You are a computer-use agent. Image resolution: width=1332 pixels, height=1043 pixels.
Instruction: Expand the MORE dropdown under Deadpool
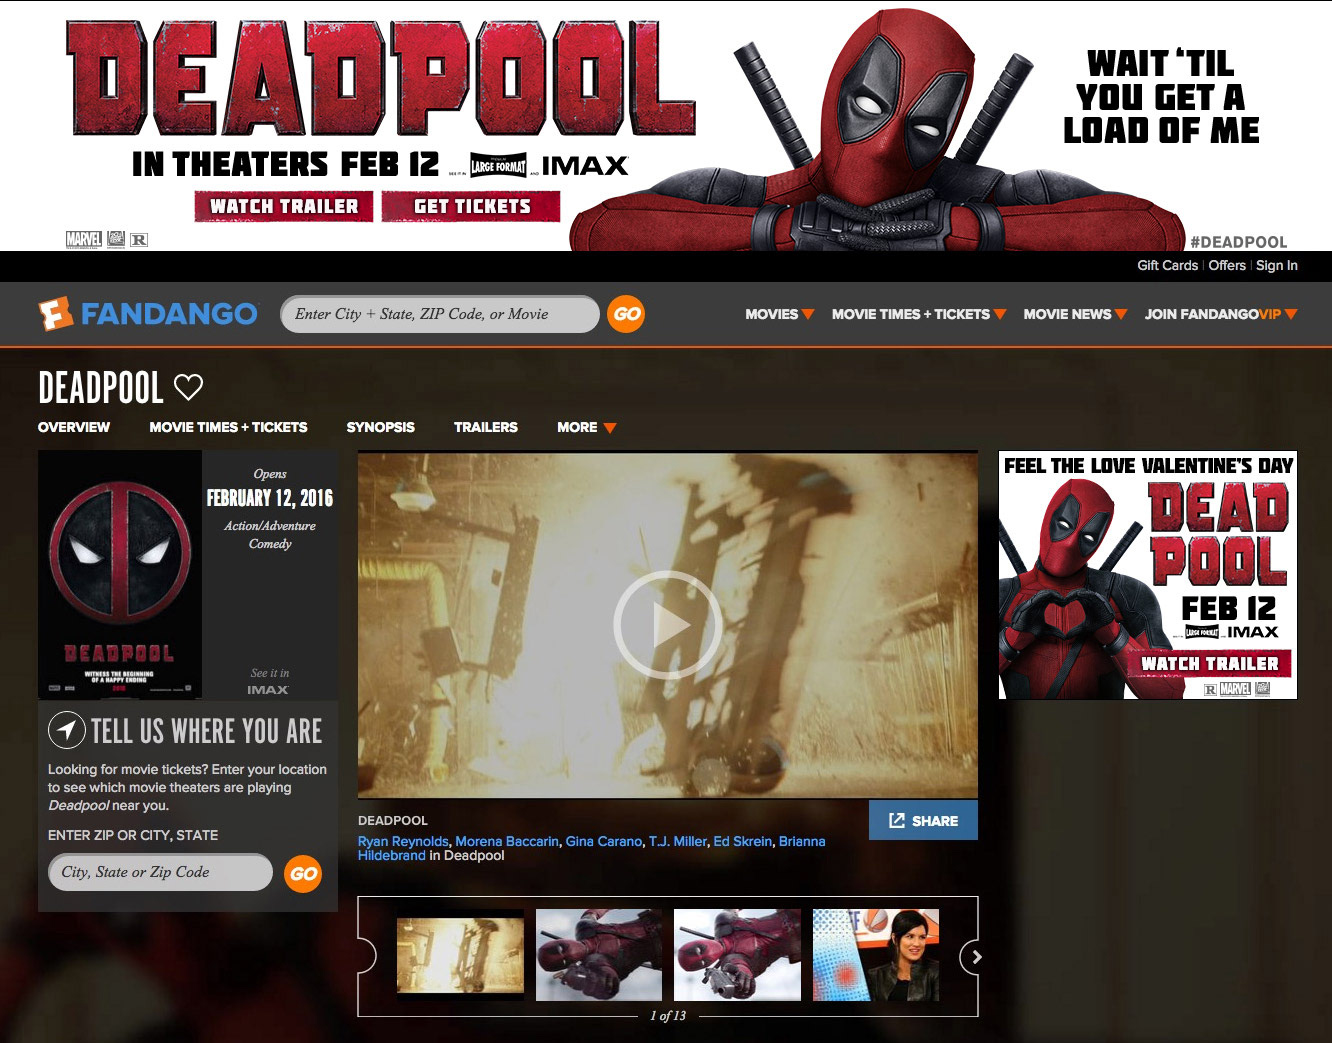click(587, 427)
